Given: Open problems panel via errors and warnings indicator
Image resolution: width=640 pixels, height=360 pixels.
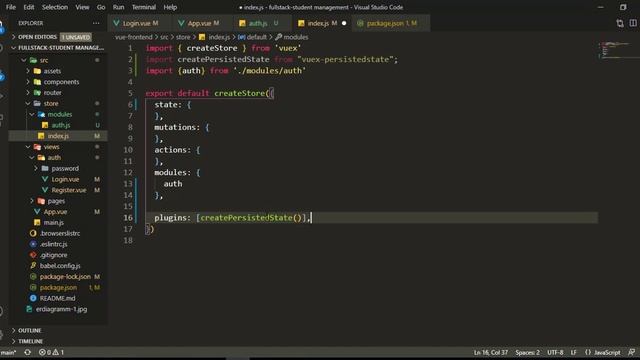Looking at the screenshot, I should pyautogui.click(x=51, y=352).
